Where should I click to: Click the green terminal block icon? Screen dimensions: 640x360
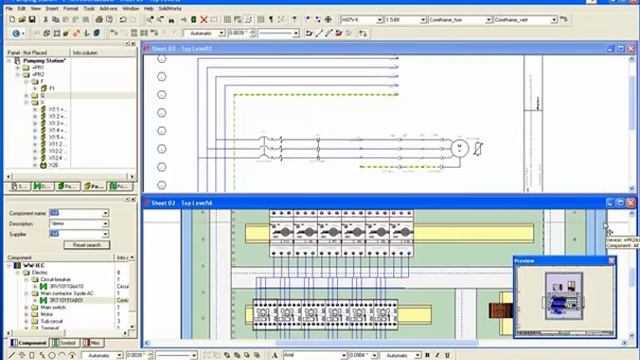coord(194,20)
